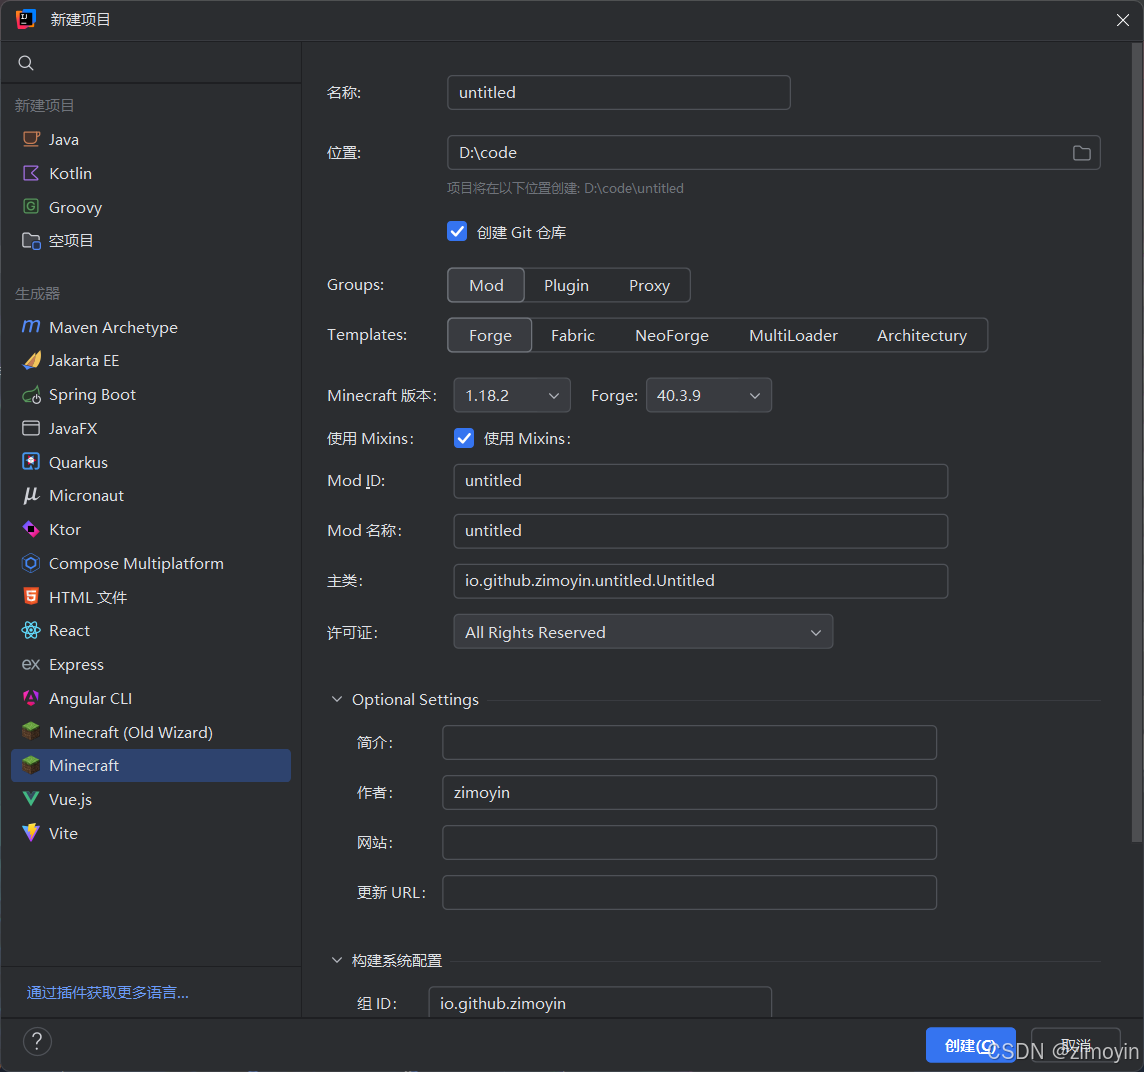
Task: Select the Plugin group
Action: (566, 285)
